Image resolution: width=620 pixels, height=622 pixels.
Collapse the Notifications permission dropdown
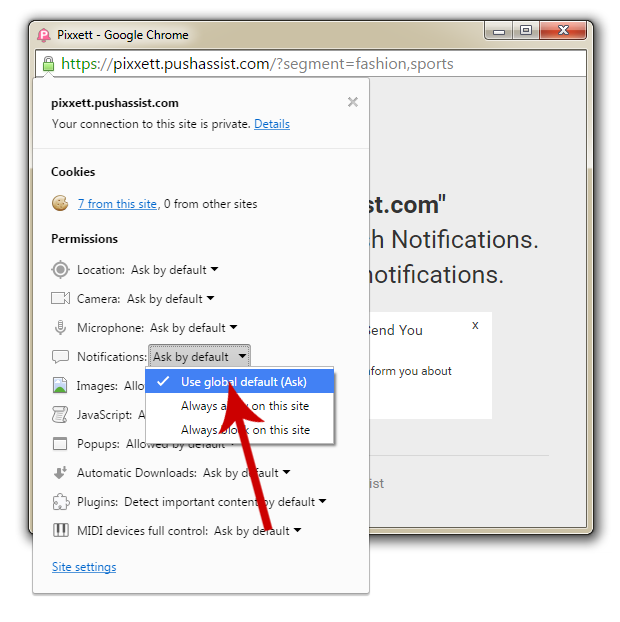tap(200, 356)
